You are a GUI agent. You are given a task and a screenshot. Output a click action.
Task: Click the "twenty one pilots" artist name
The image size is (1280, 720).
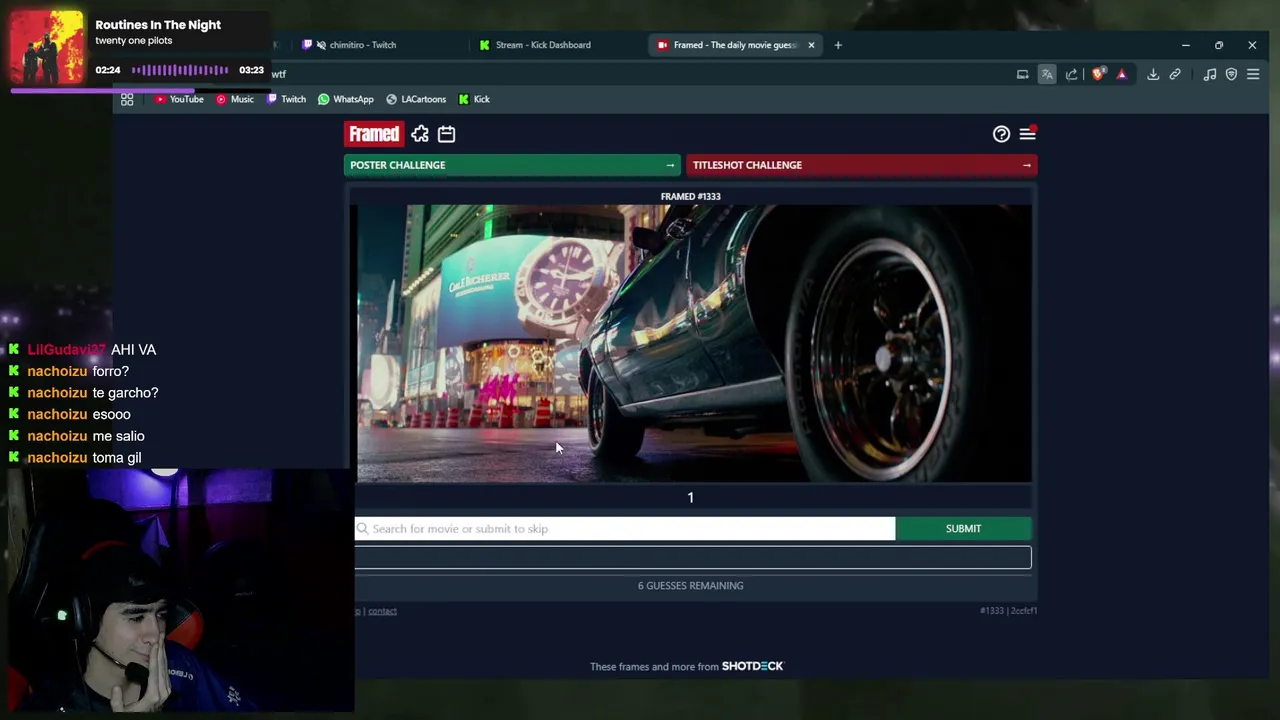[134, 41]
